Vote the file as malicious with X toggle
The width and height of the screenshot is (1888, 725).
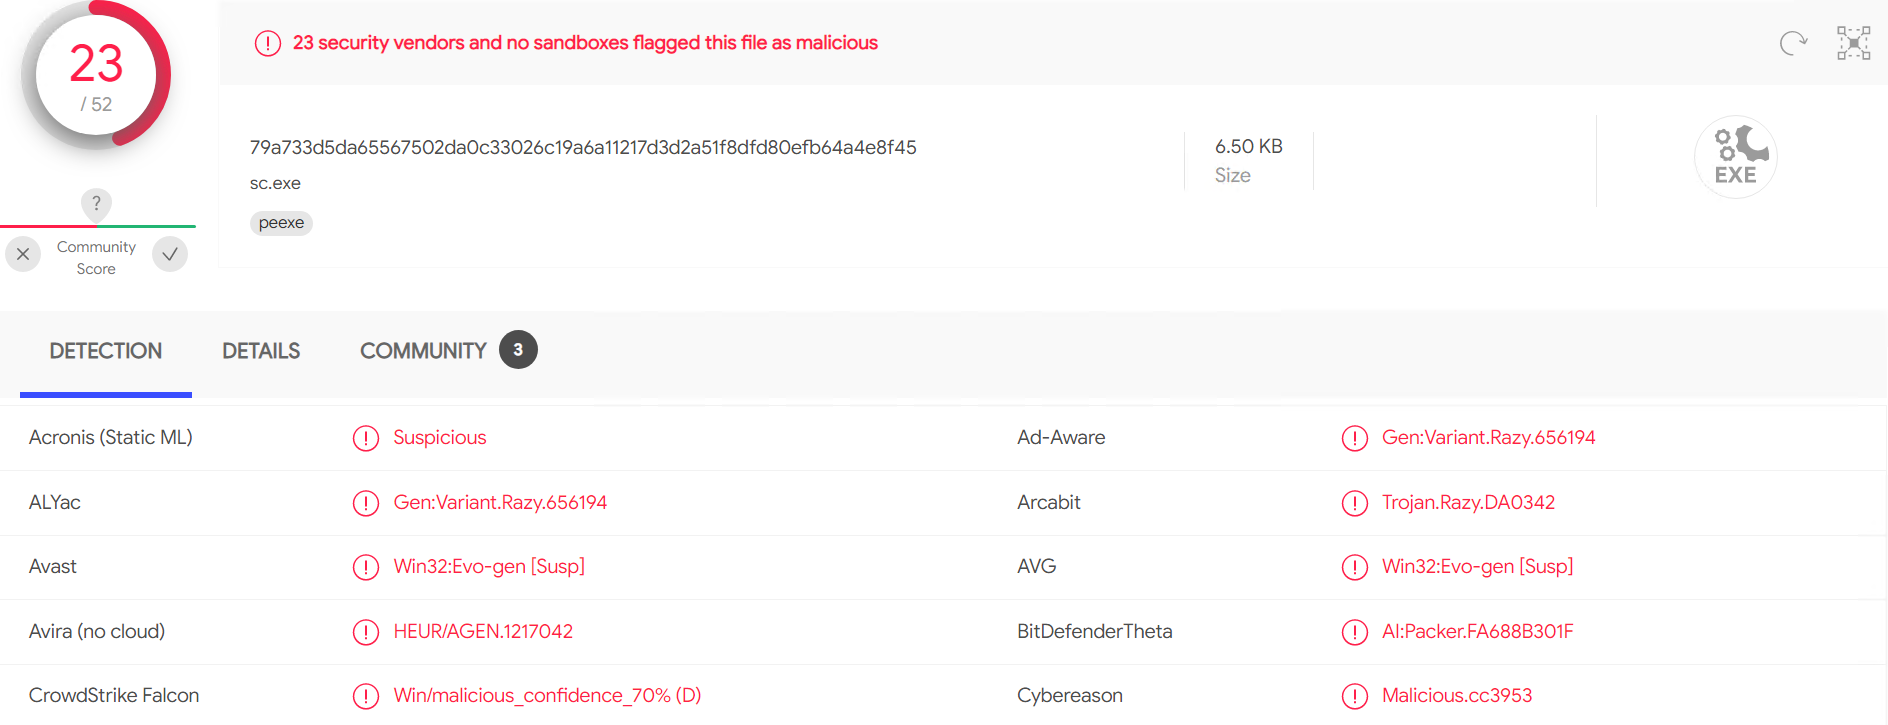point(23,254)
